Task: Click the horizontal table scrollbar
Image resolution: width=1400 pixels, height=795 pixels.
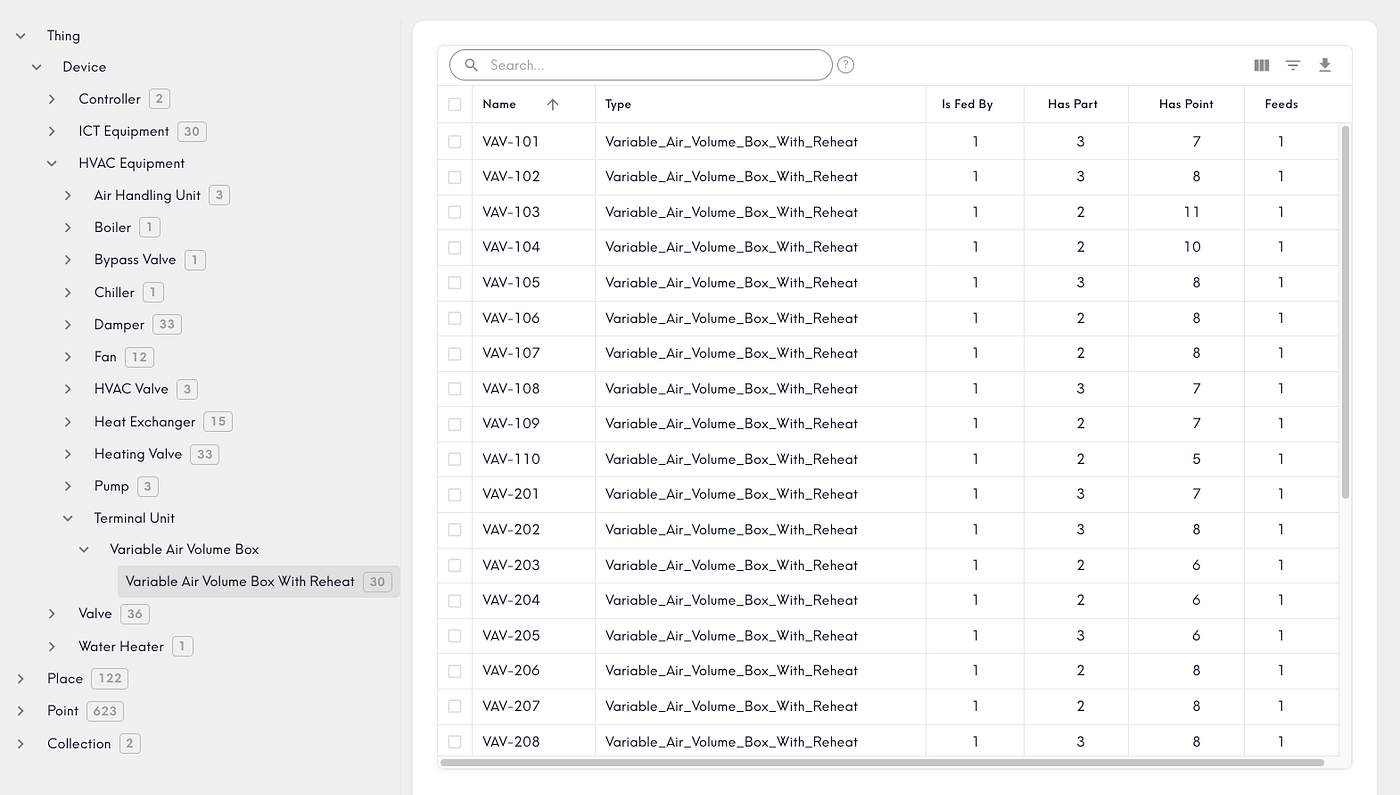Action: pos(881,763)
